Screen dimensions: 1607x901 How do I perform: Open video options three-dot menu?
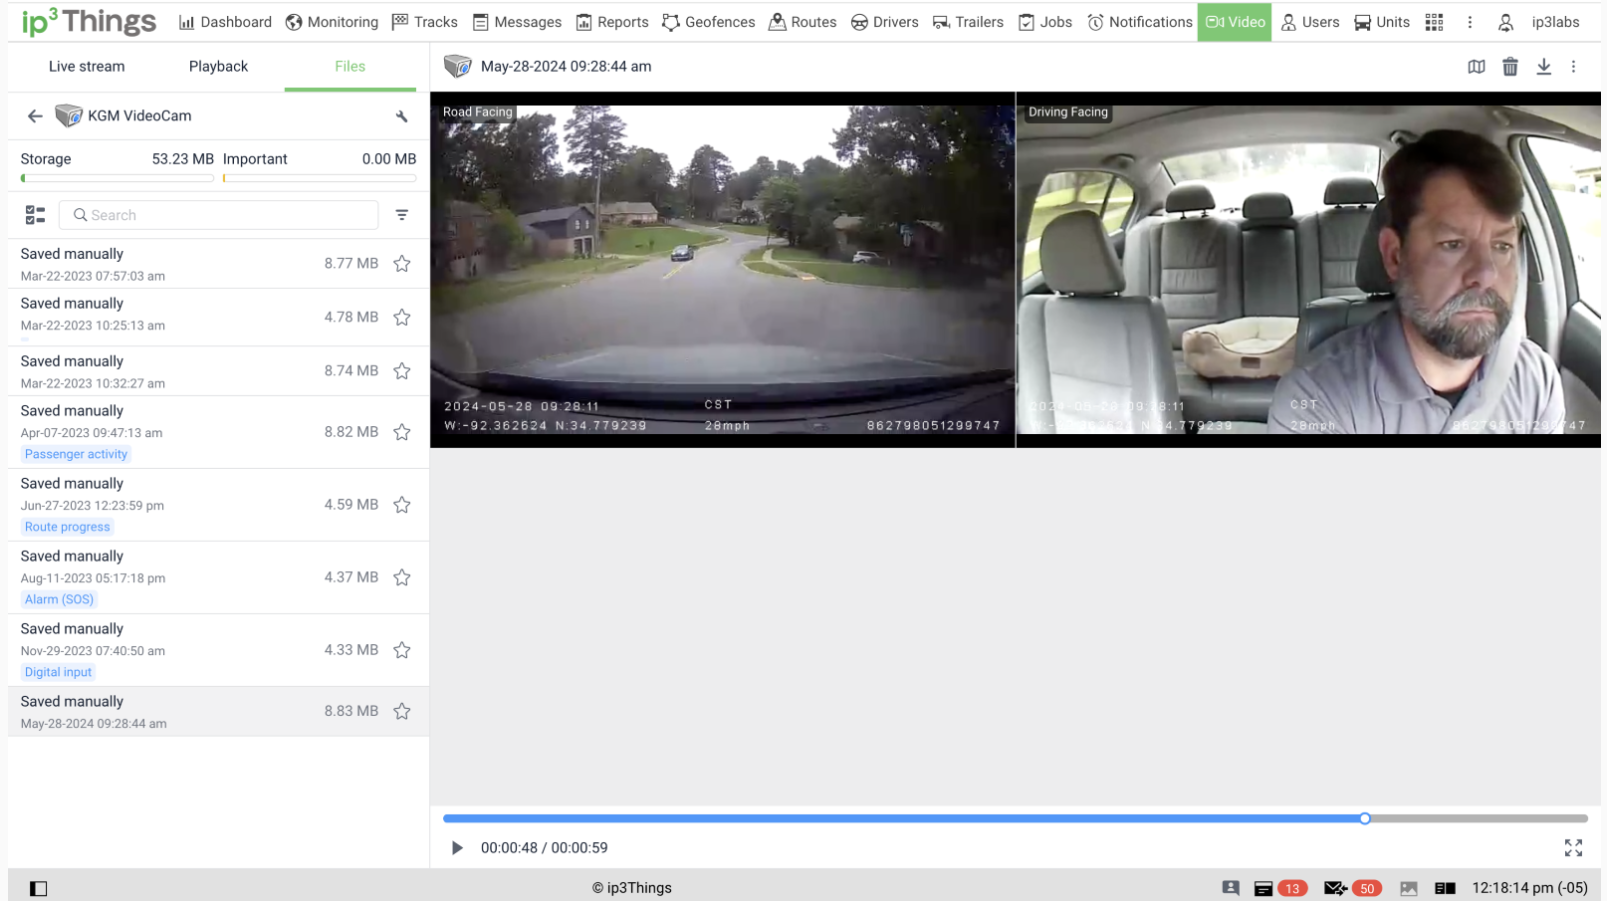click(1573, 67)
